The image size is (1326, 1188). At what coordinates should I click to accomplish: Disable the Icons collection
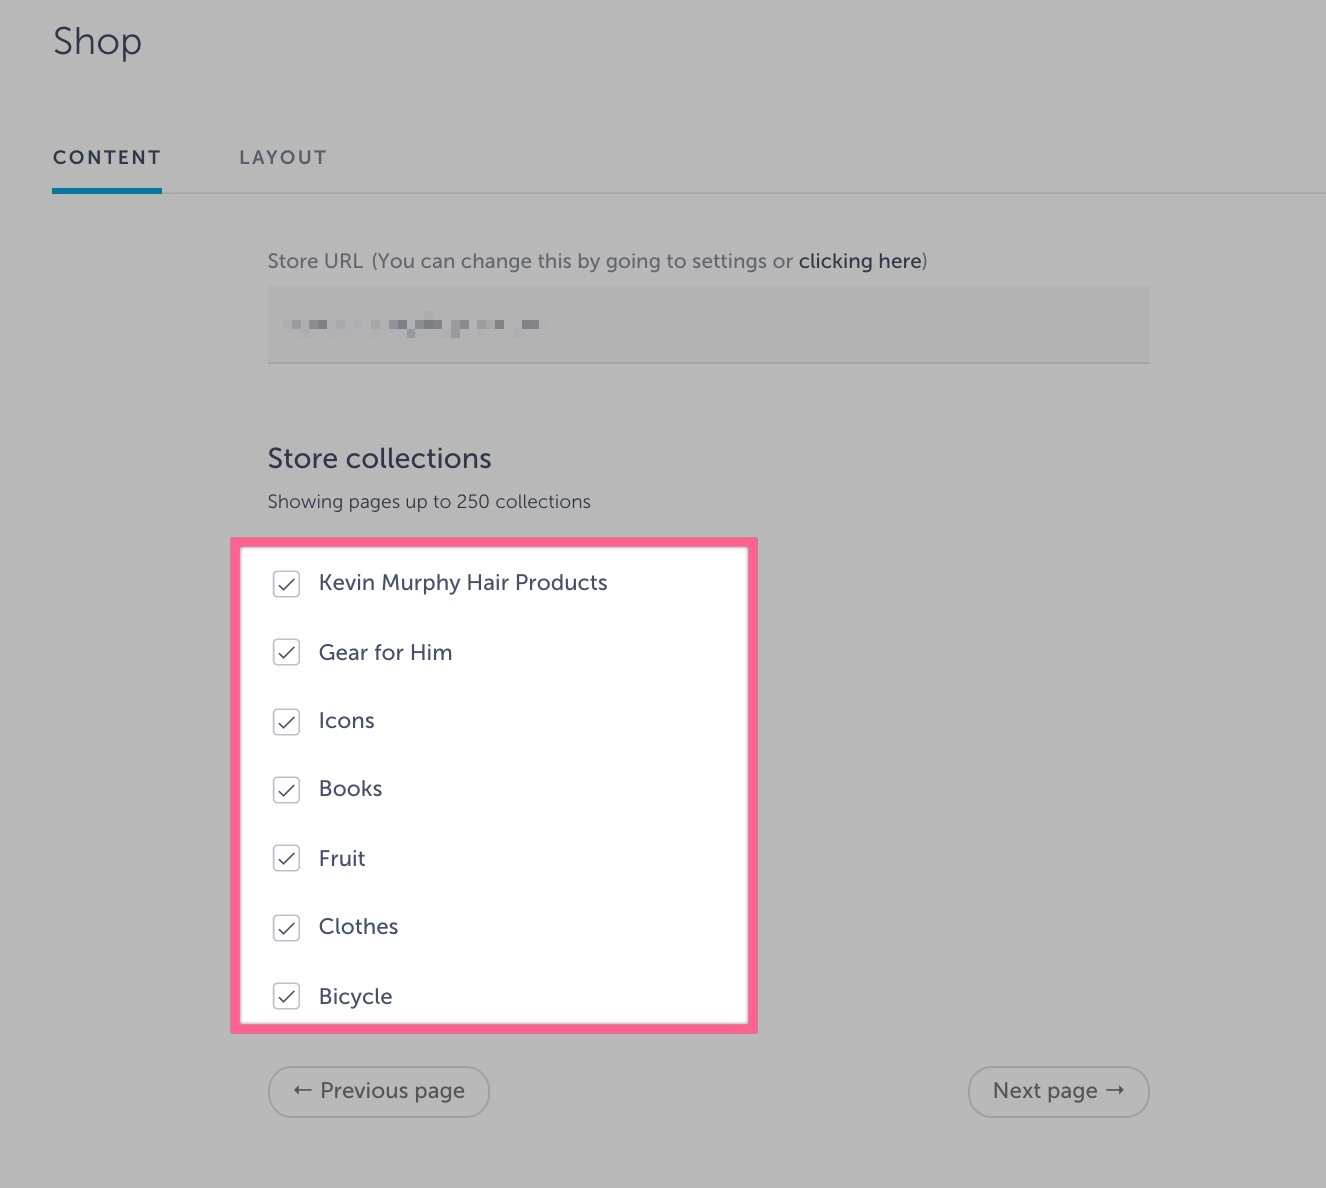coord(286,721)
